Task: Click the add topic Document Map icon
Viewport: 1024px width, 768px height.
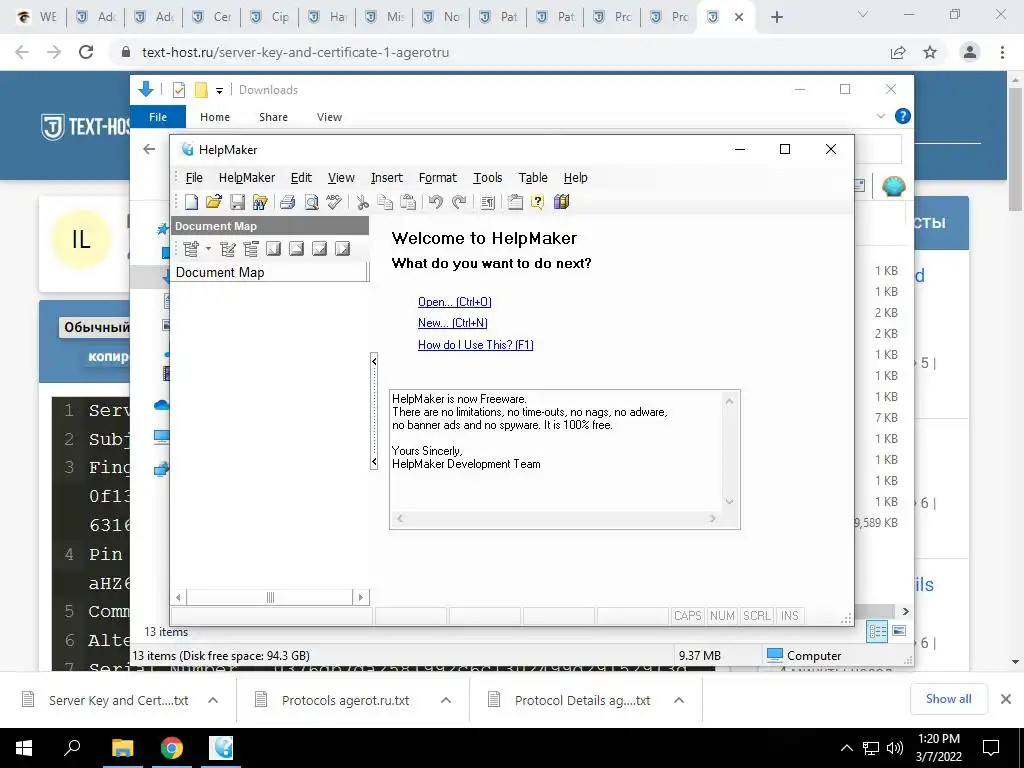Action: click(191, 249)
